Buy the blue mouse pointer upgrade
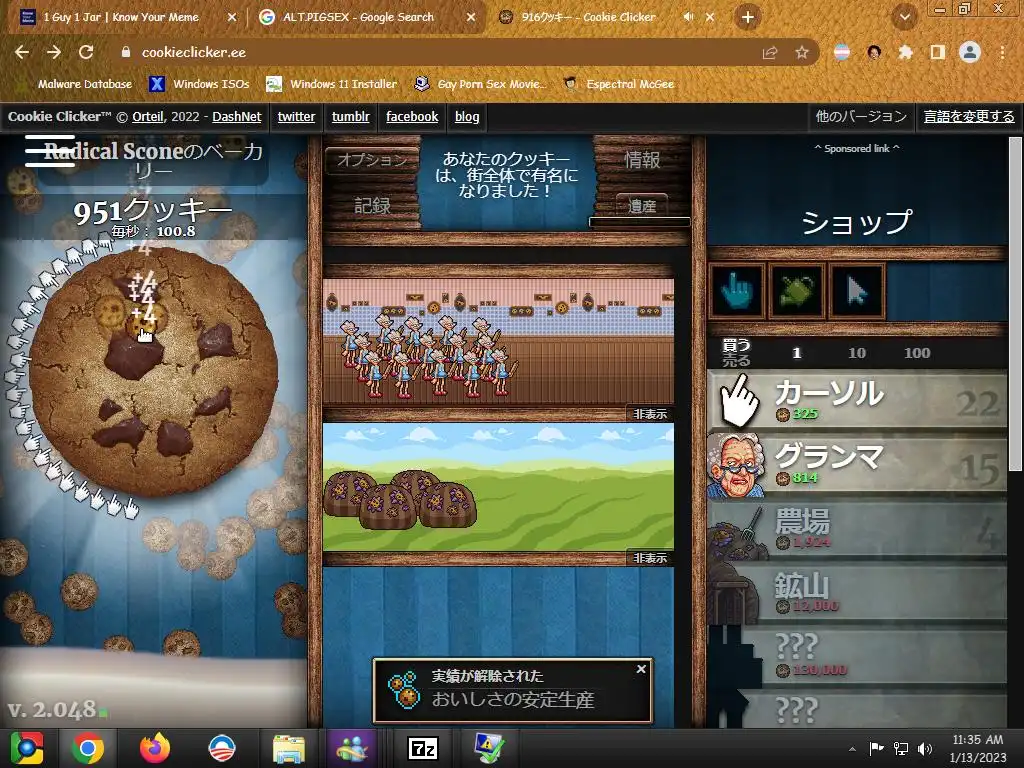The width and height of the screenshot is (1024, 768). (857, 291)
